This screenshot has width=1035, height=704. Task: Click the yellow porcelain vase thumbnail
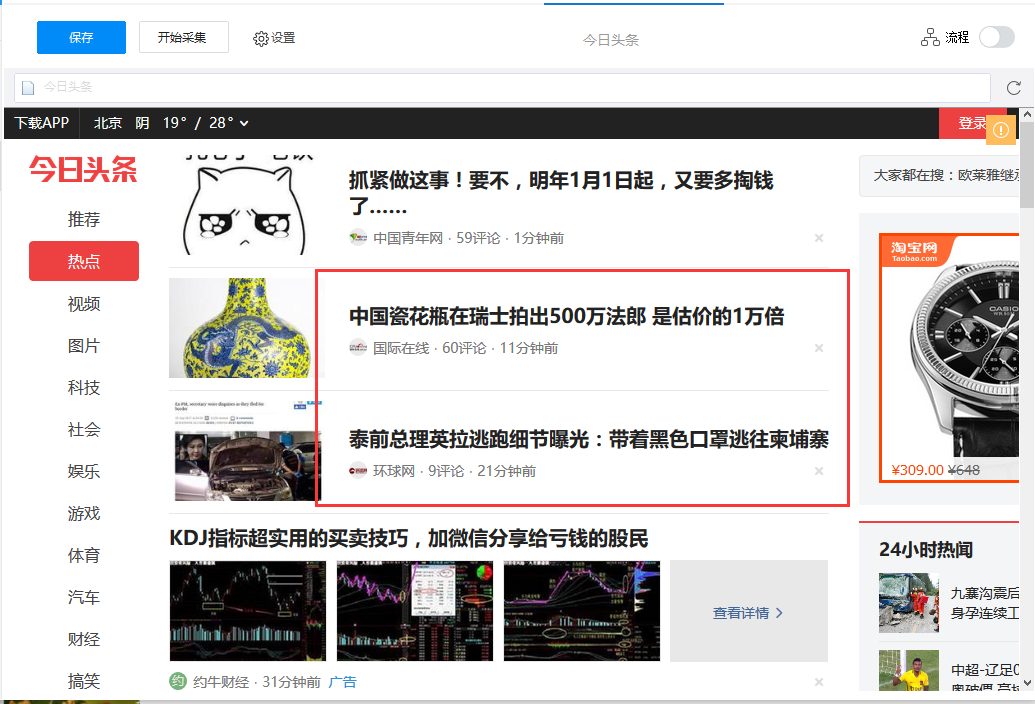[243, 328]
